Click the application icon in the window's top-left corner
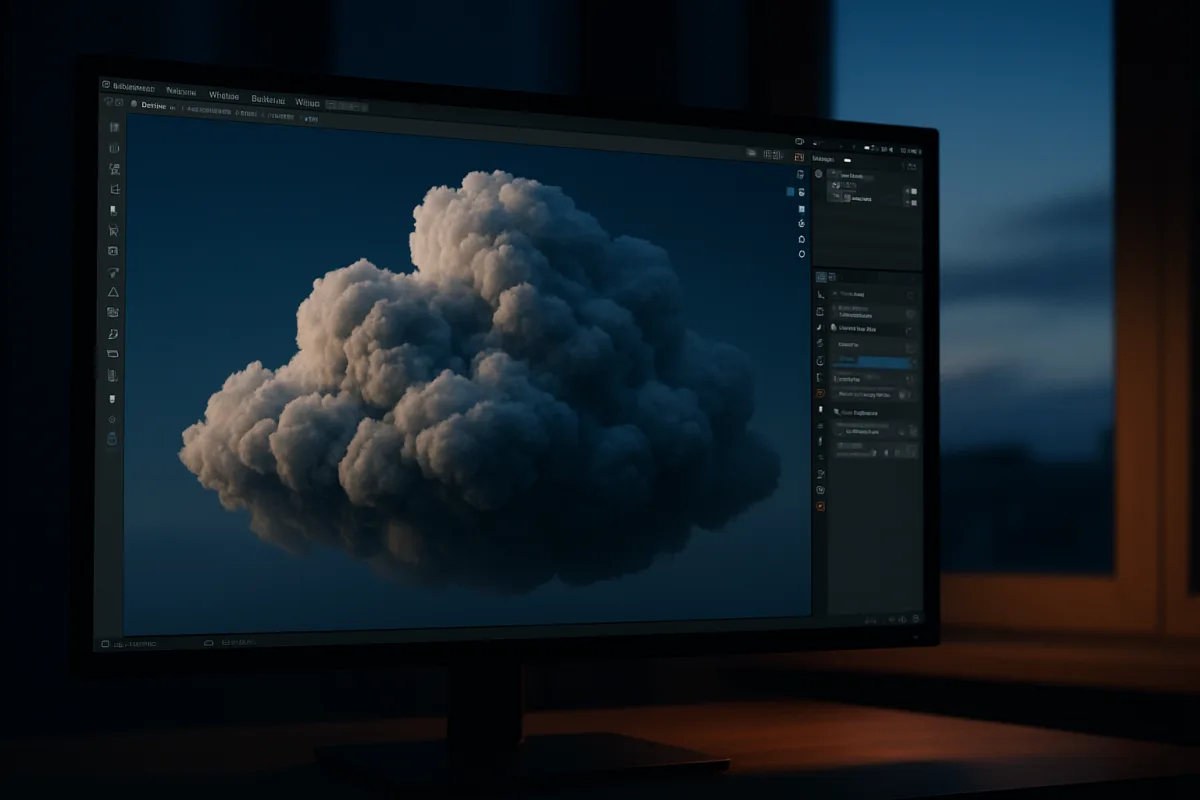The height and width of the screenshot is (800, 1200). [106, 86]
